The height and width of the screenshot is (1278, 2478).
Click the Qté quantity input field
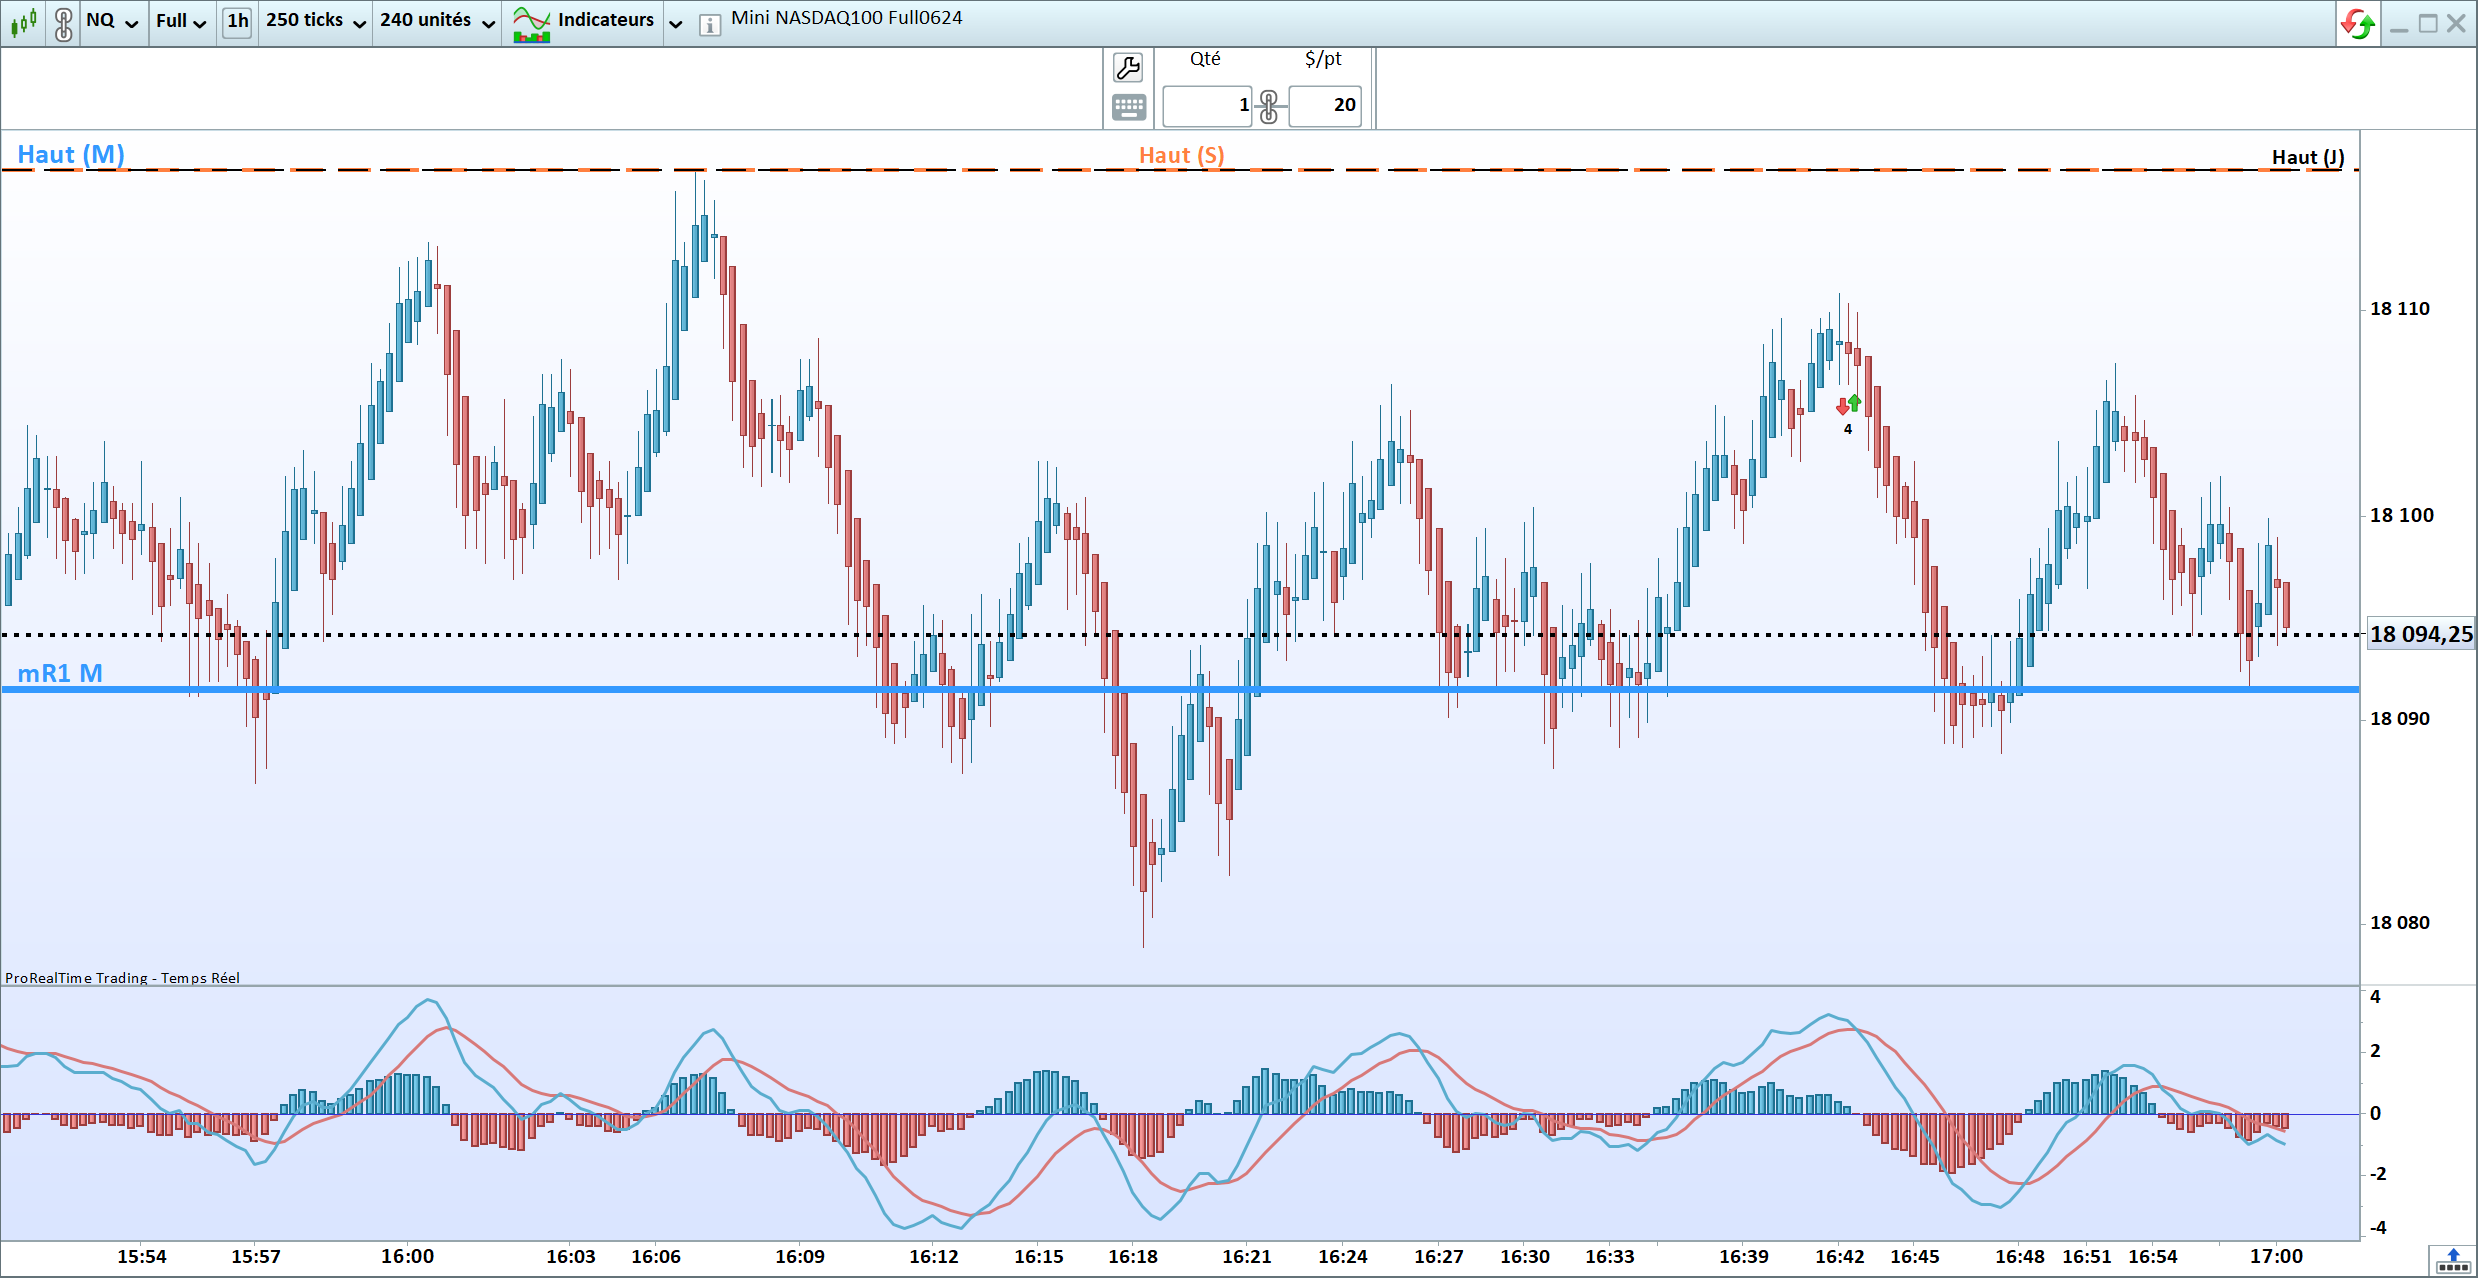coord(1207,105)
